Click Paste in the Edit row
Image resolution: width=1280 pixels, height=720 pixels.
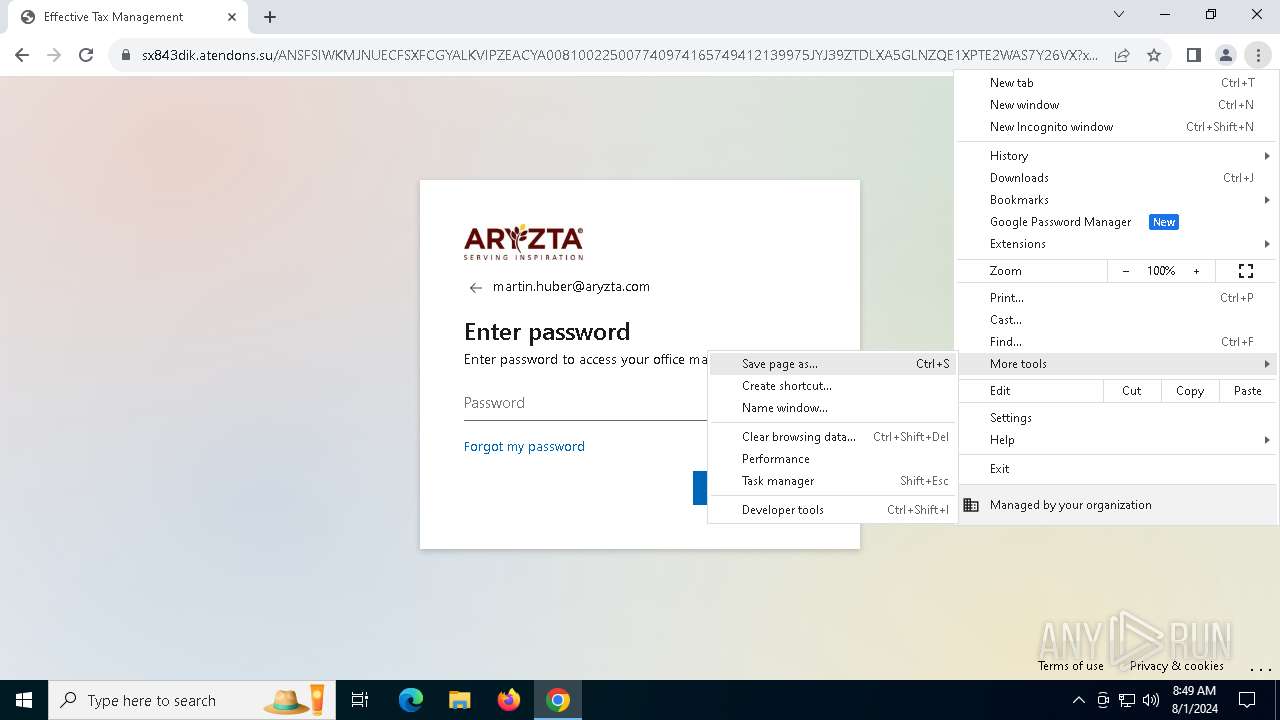click(x=1248, y=391)
